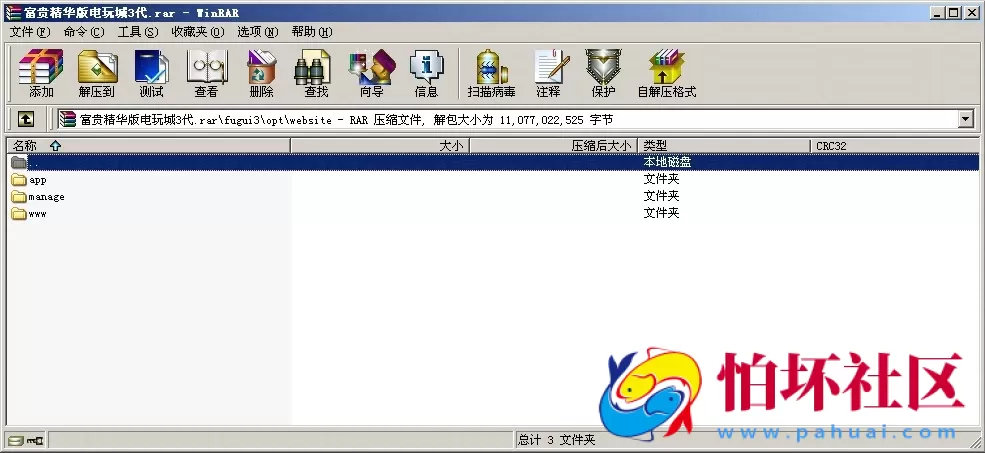Minimize the WinRAR window
Image resolution: width=985 pixels, height=453 pixels.
click(x=939, y=13)
